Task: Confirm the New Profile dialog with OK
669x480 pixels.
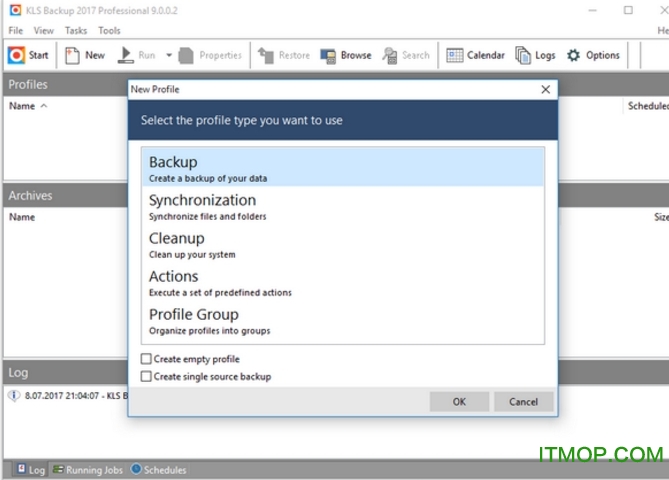Action: pos(459,401)
